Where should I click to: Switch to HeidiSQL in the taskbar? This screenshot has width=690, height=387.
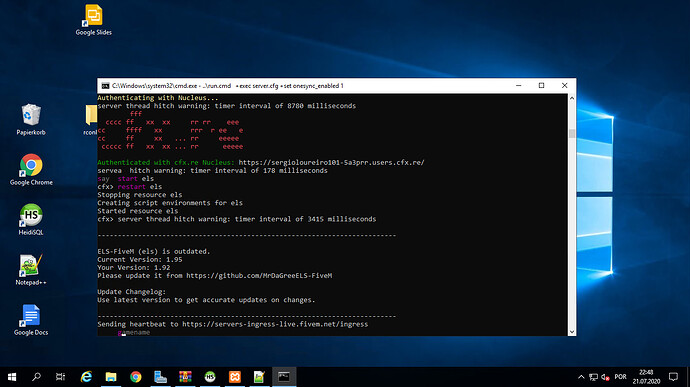(210, 377)
